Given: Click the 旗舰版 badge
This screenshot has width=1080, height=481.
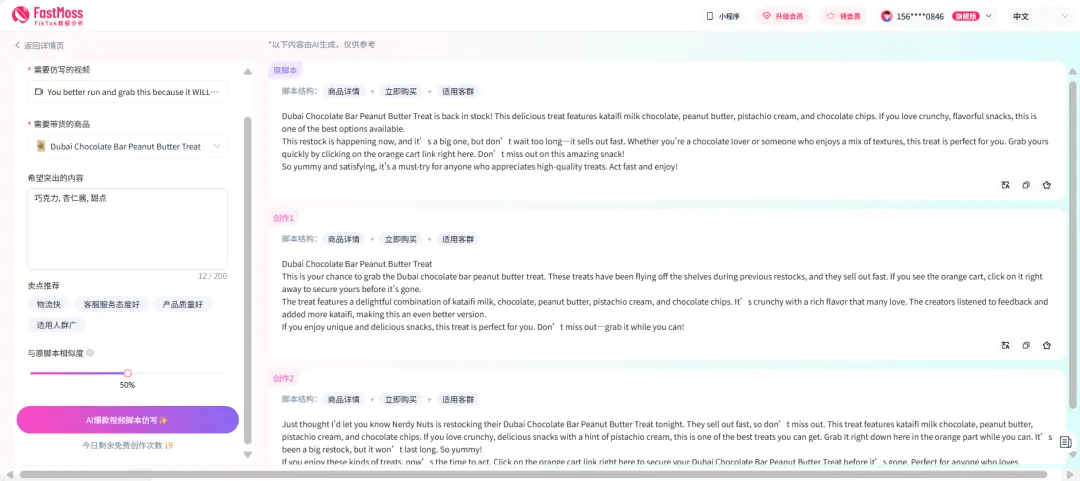Looking at the screenshot, I should point(966,16).
